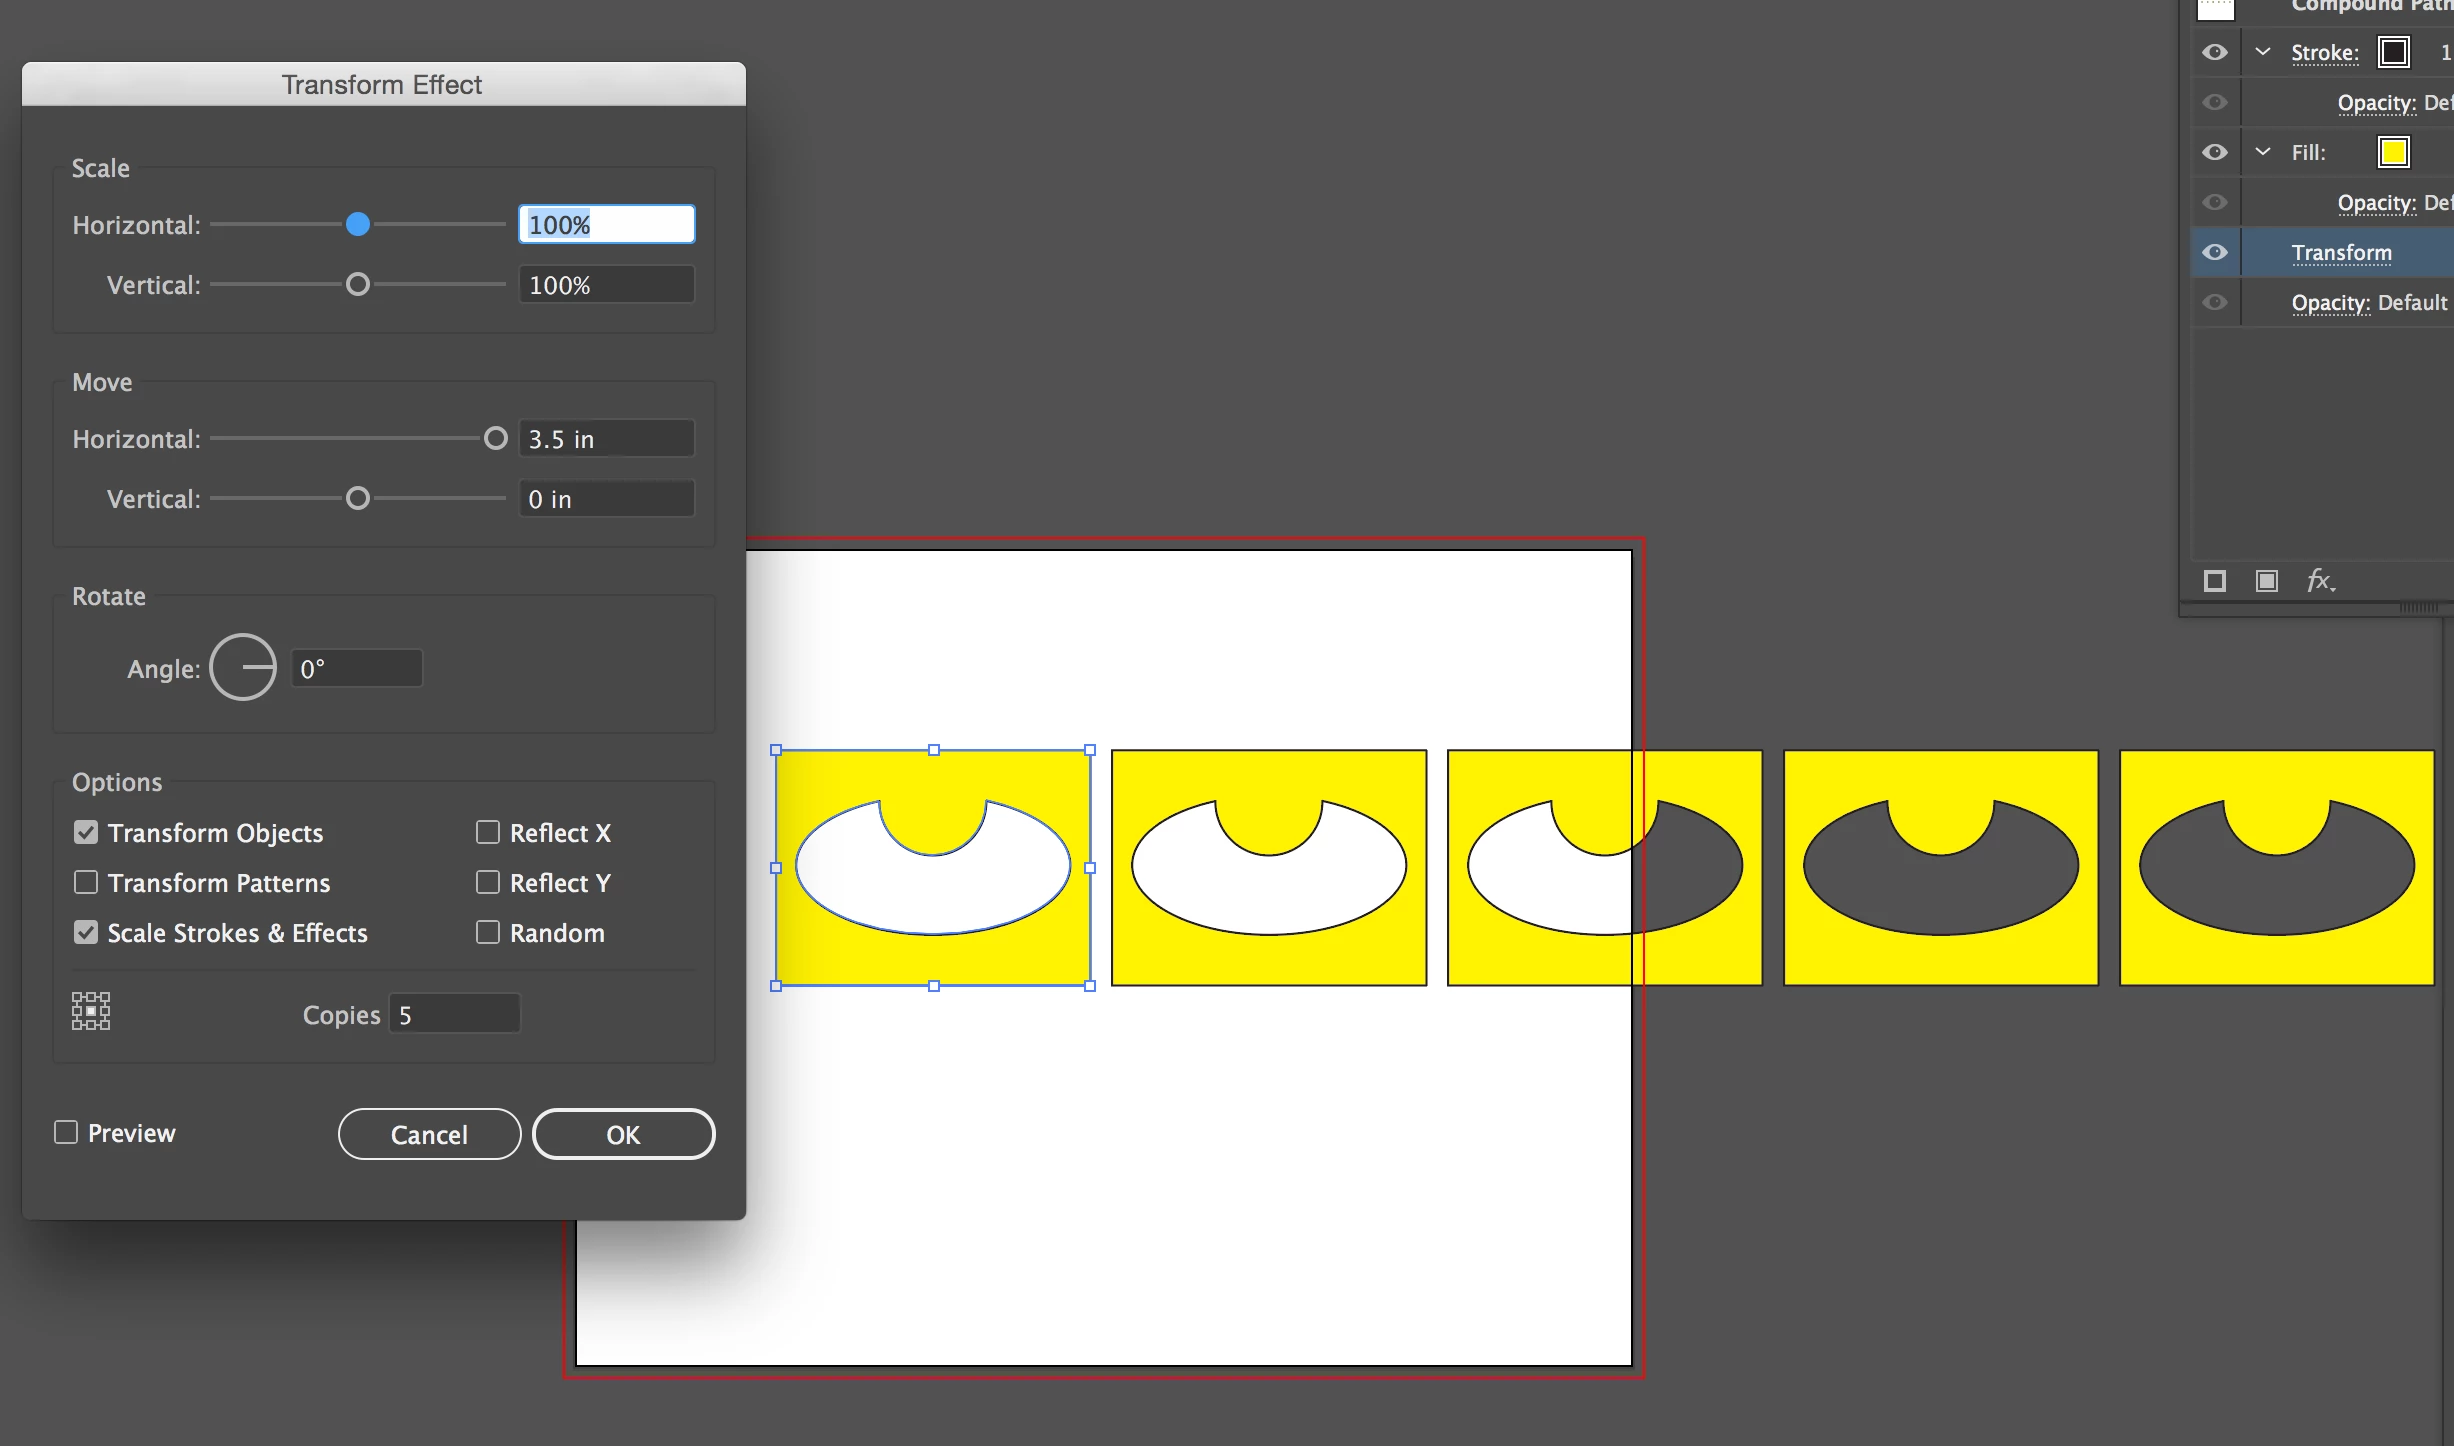Uncheck Transform Objects option
This screenshot has height=1446, width=2454.
[x=86, y=832]
